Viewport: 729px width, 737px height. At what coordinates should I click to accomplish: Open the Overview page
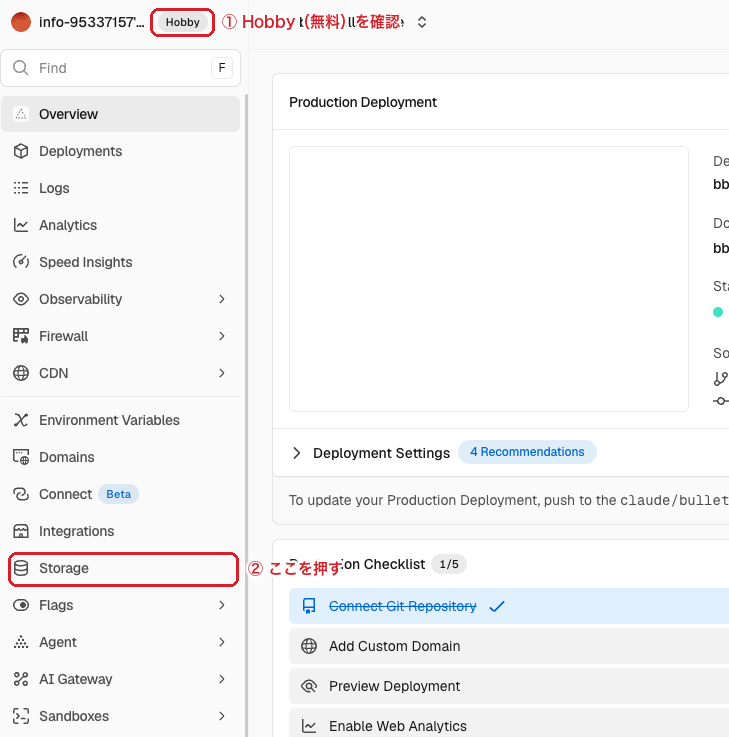click(x=120, y=114)
